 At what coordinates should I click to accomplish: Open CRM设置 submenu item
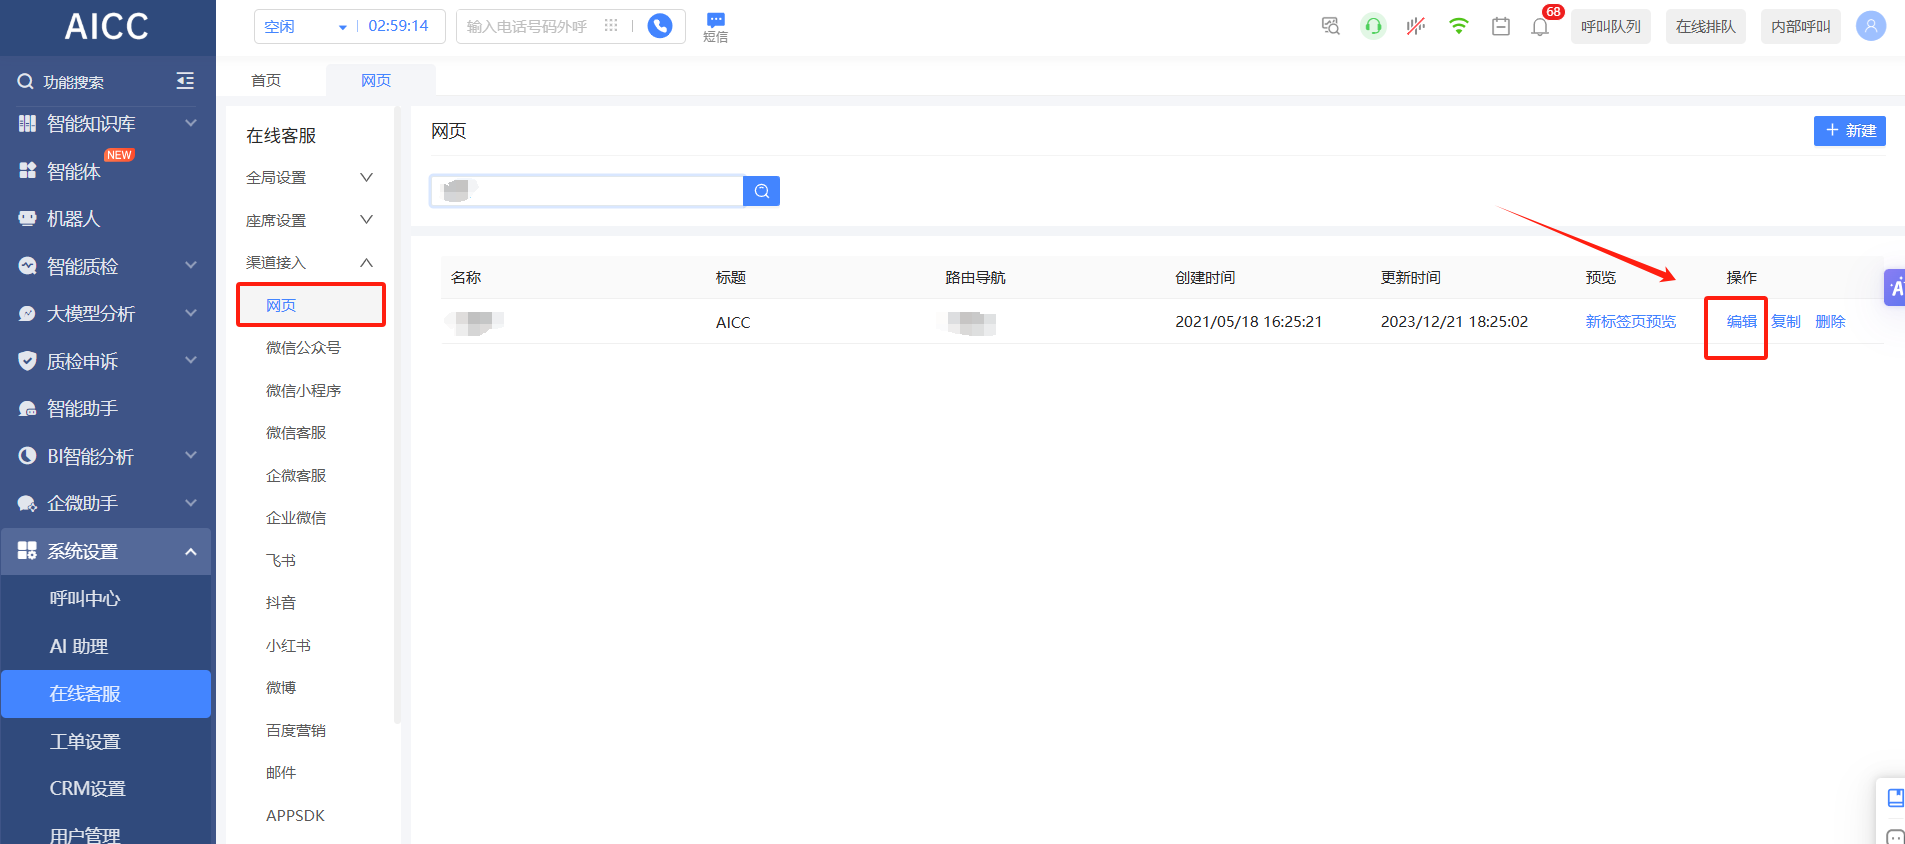tap(88, 788)
